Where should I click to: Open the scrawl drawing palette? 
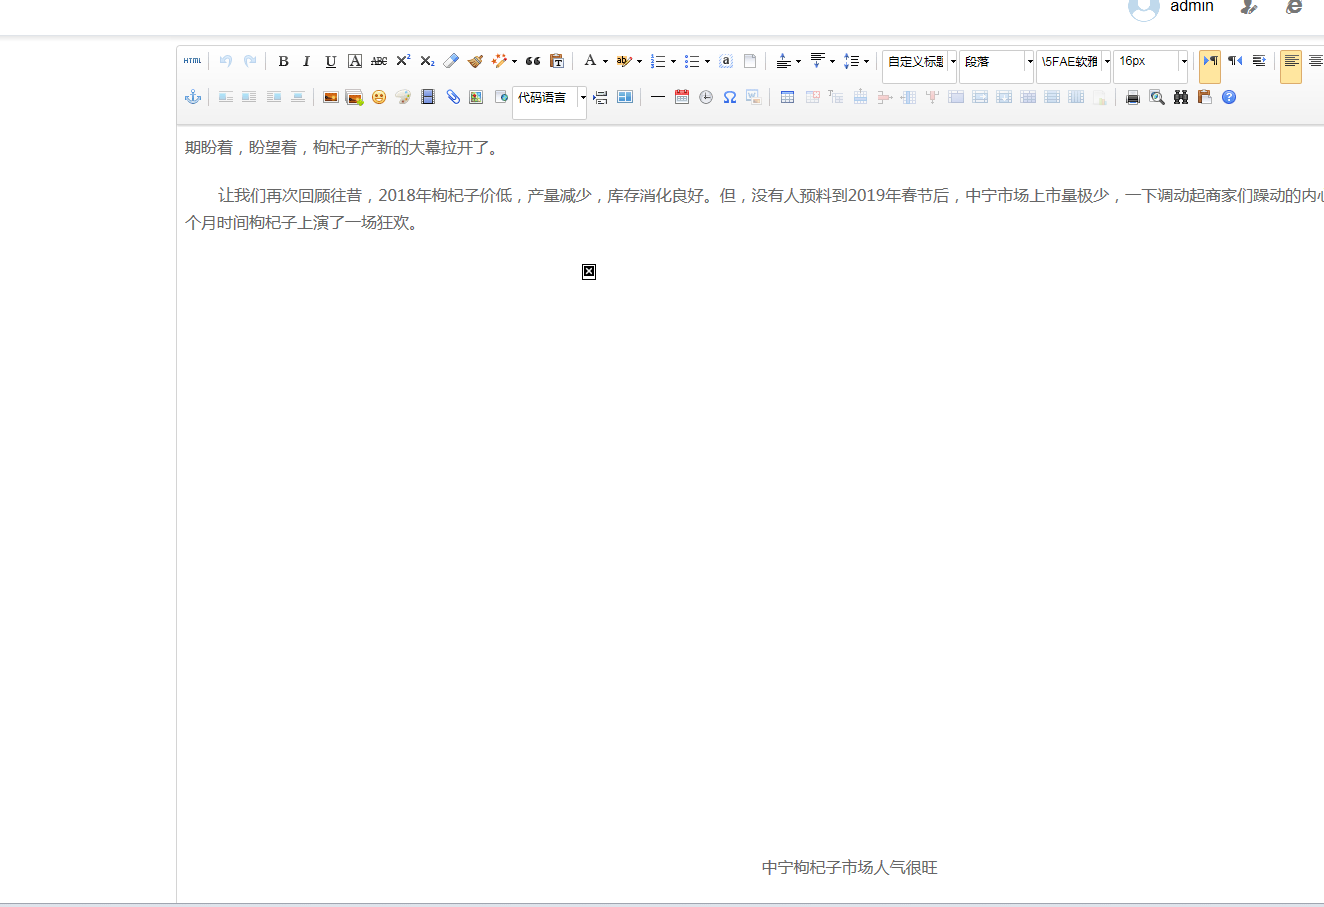[x=403, y=97]
